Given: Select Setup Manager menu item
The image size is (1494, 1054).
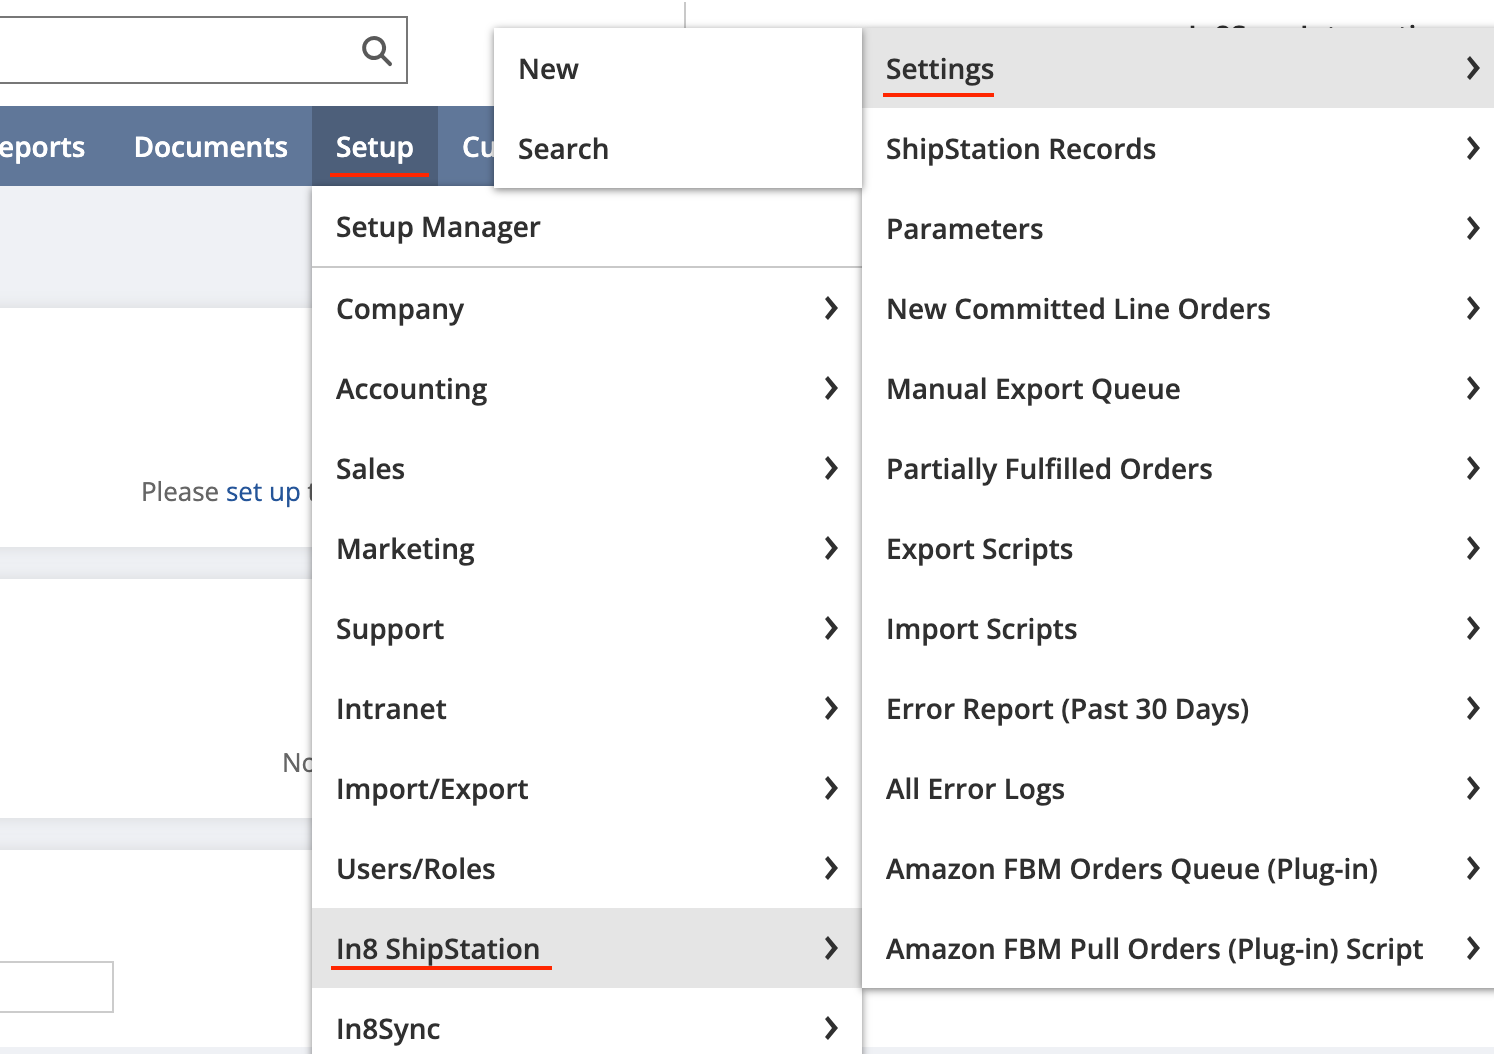Looking at the screenshot, I should 438,227.
